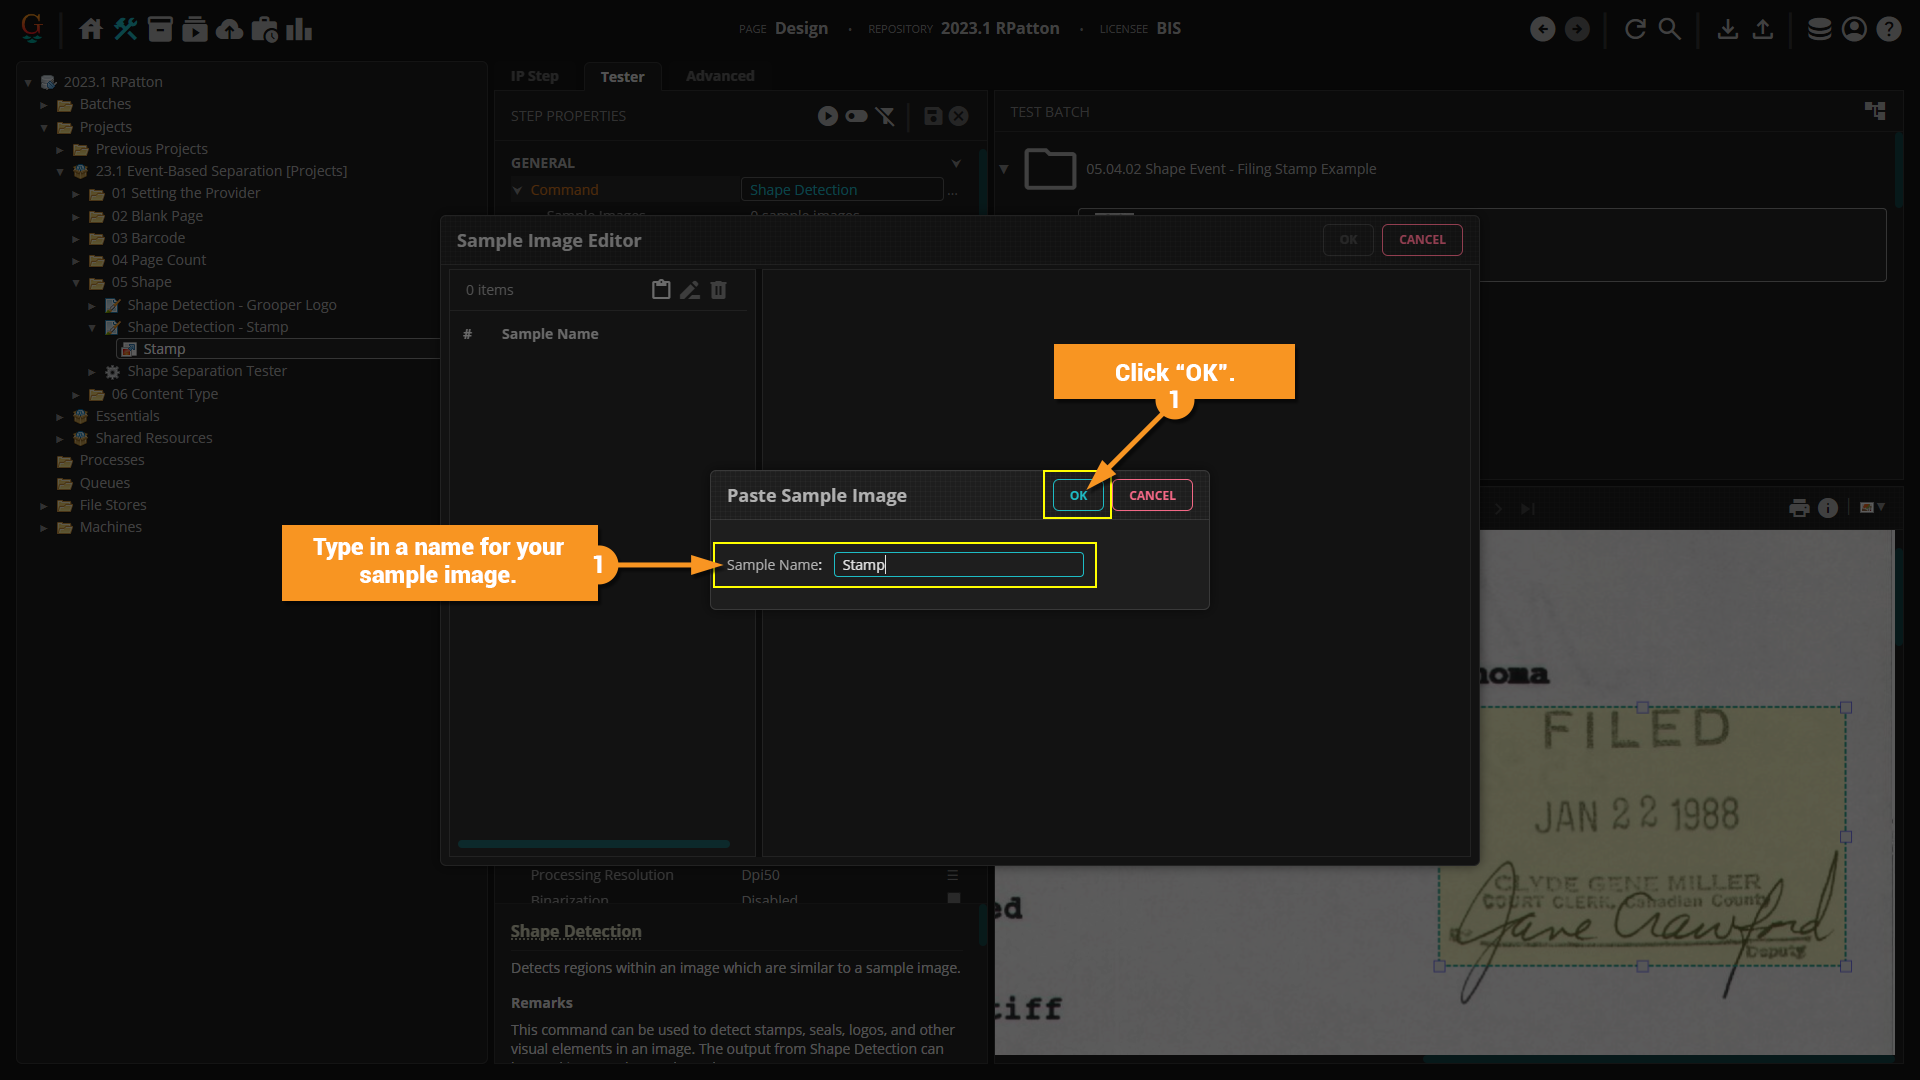The width and height of the screenshot is (1920, 1080).
Task: Collapse the 05 Shape folder
Action: (76, 283)
